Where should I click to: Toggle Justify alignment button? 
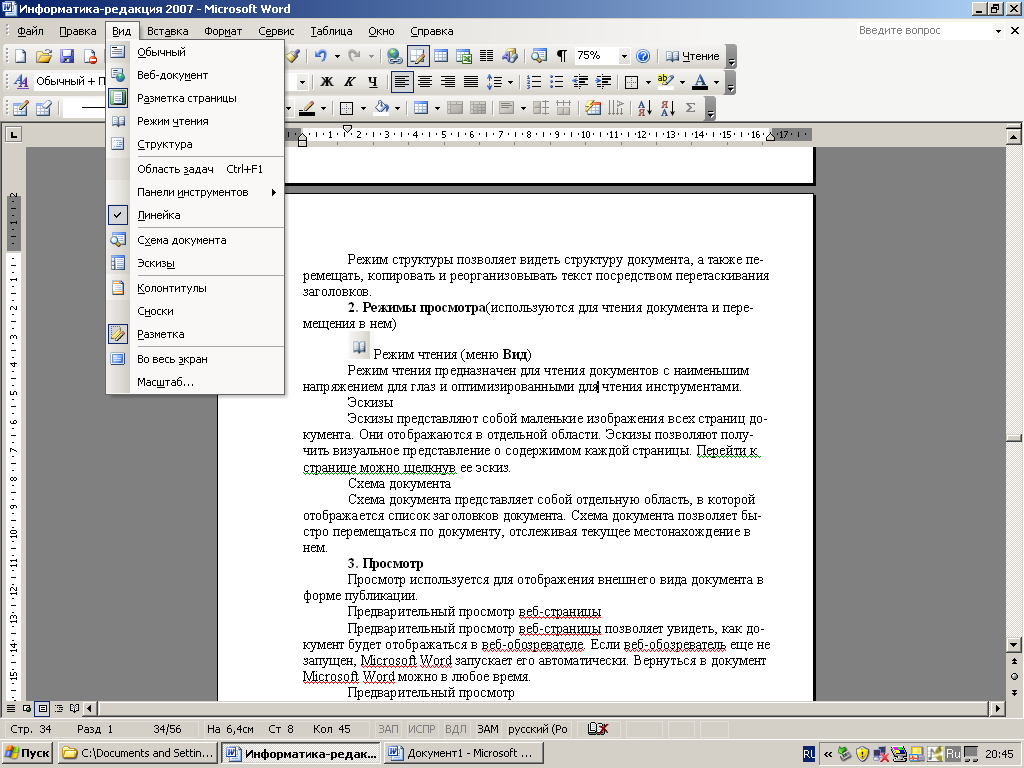(471, 82)
